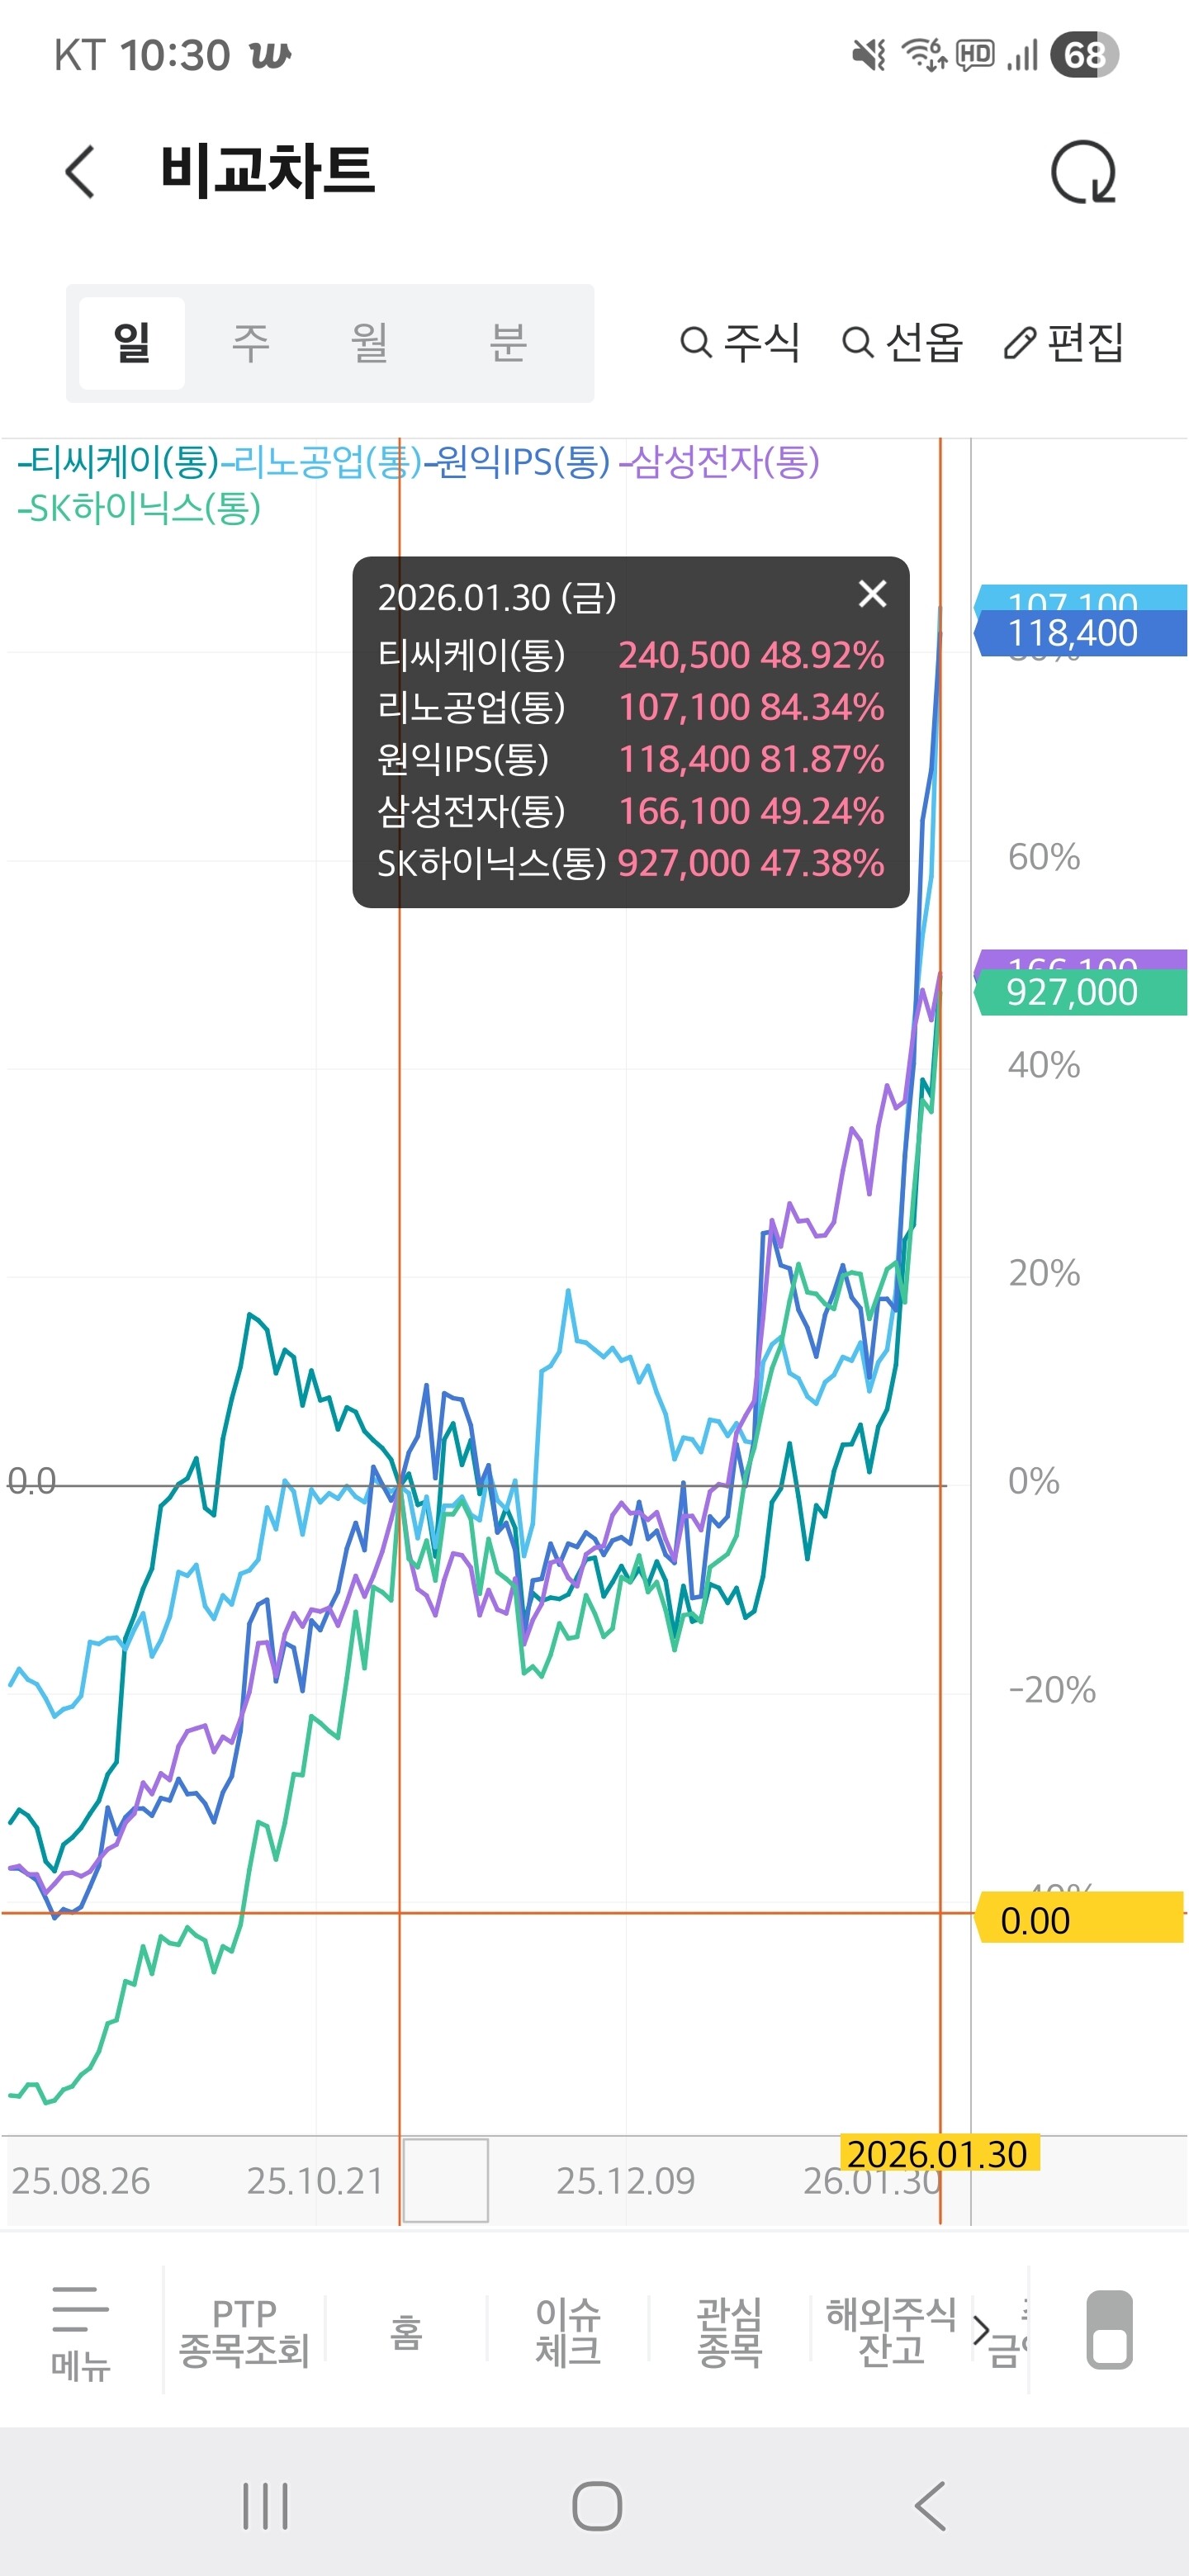Screen dimensions: 1189x2576
Task: Open the 이슈체크 tab
Action: (x=568, y=2332)
